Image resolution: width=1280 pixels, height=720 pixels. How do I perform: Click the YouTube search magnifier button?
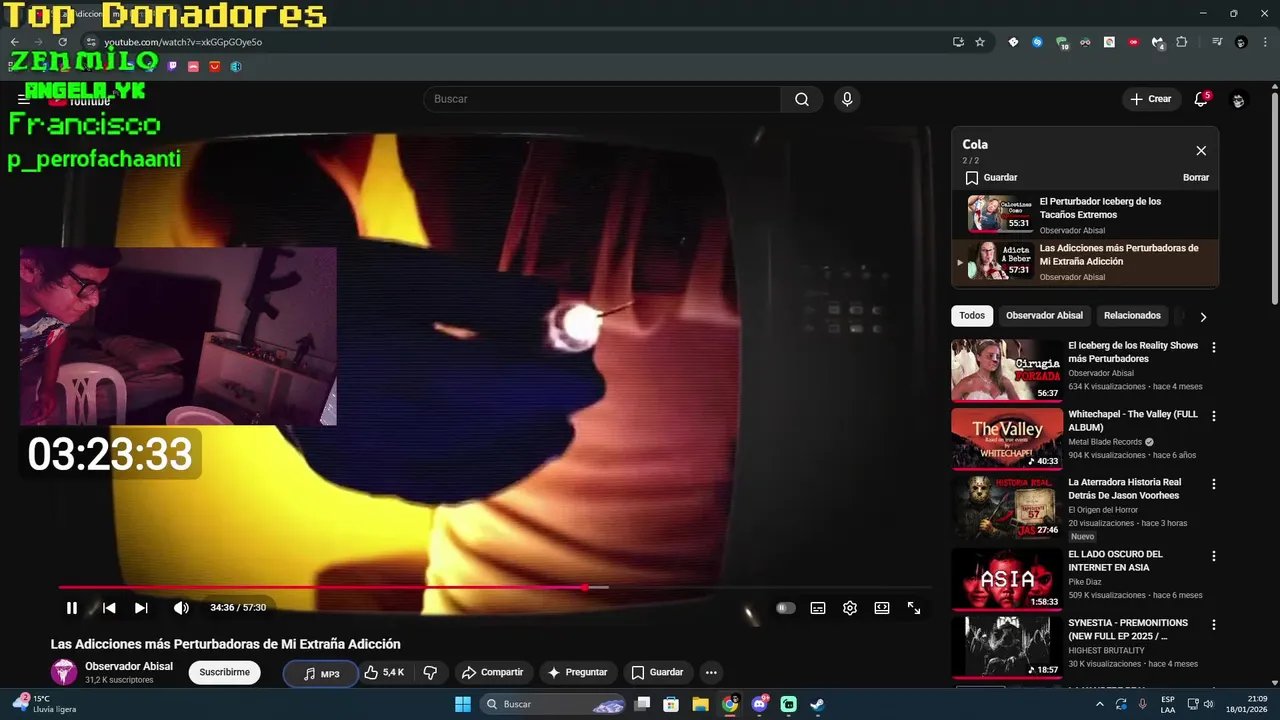click(x=802, y=99)
